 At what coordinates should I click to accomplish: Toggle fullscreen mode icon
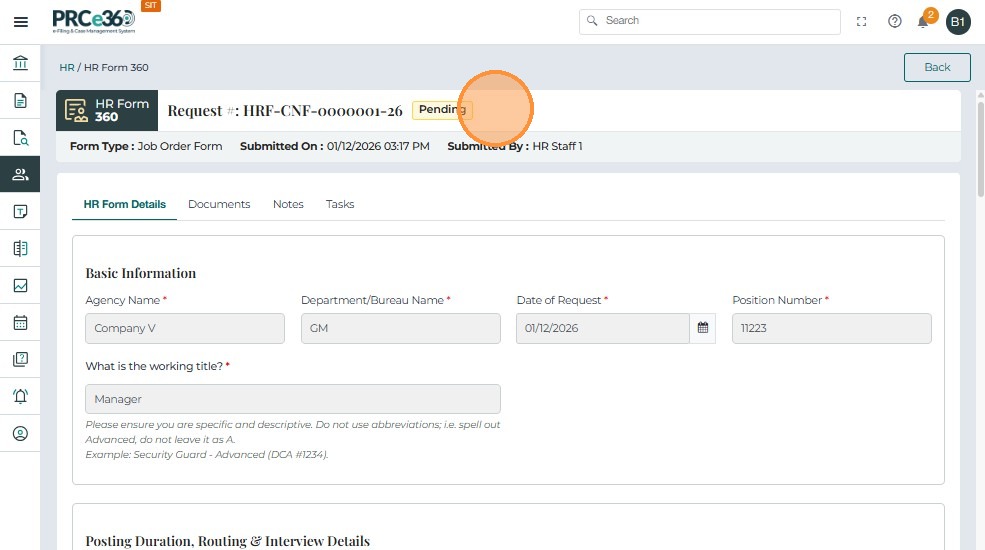[861, 22]
